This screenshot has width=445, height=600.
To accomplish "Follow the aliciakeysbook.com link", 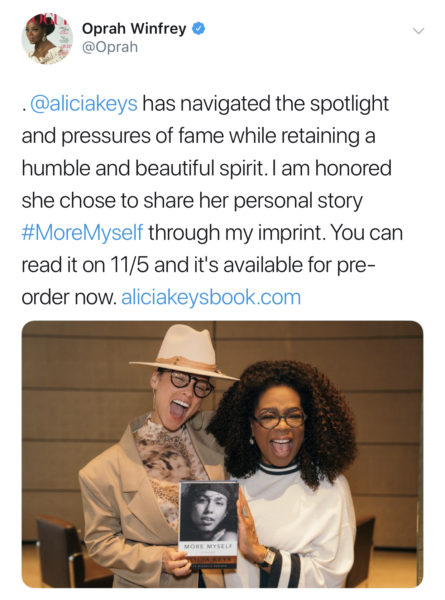I will click(x=211, y=297).
